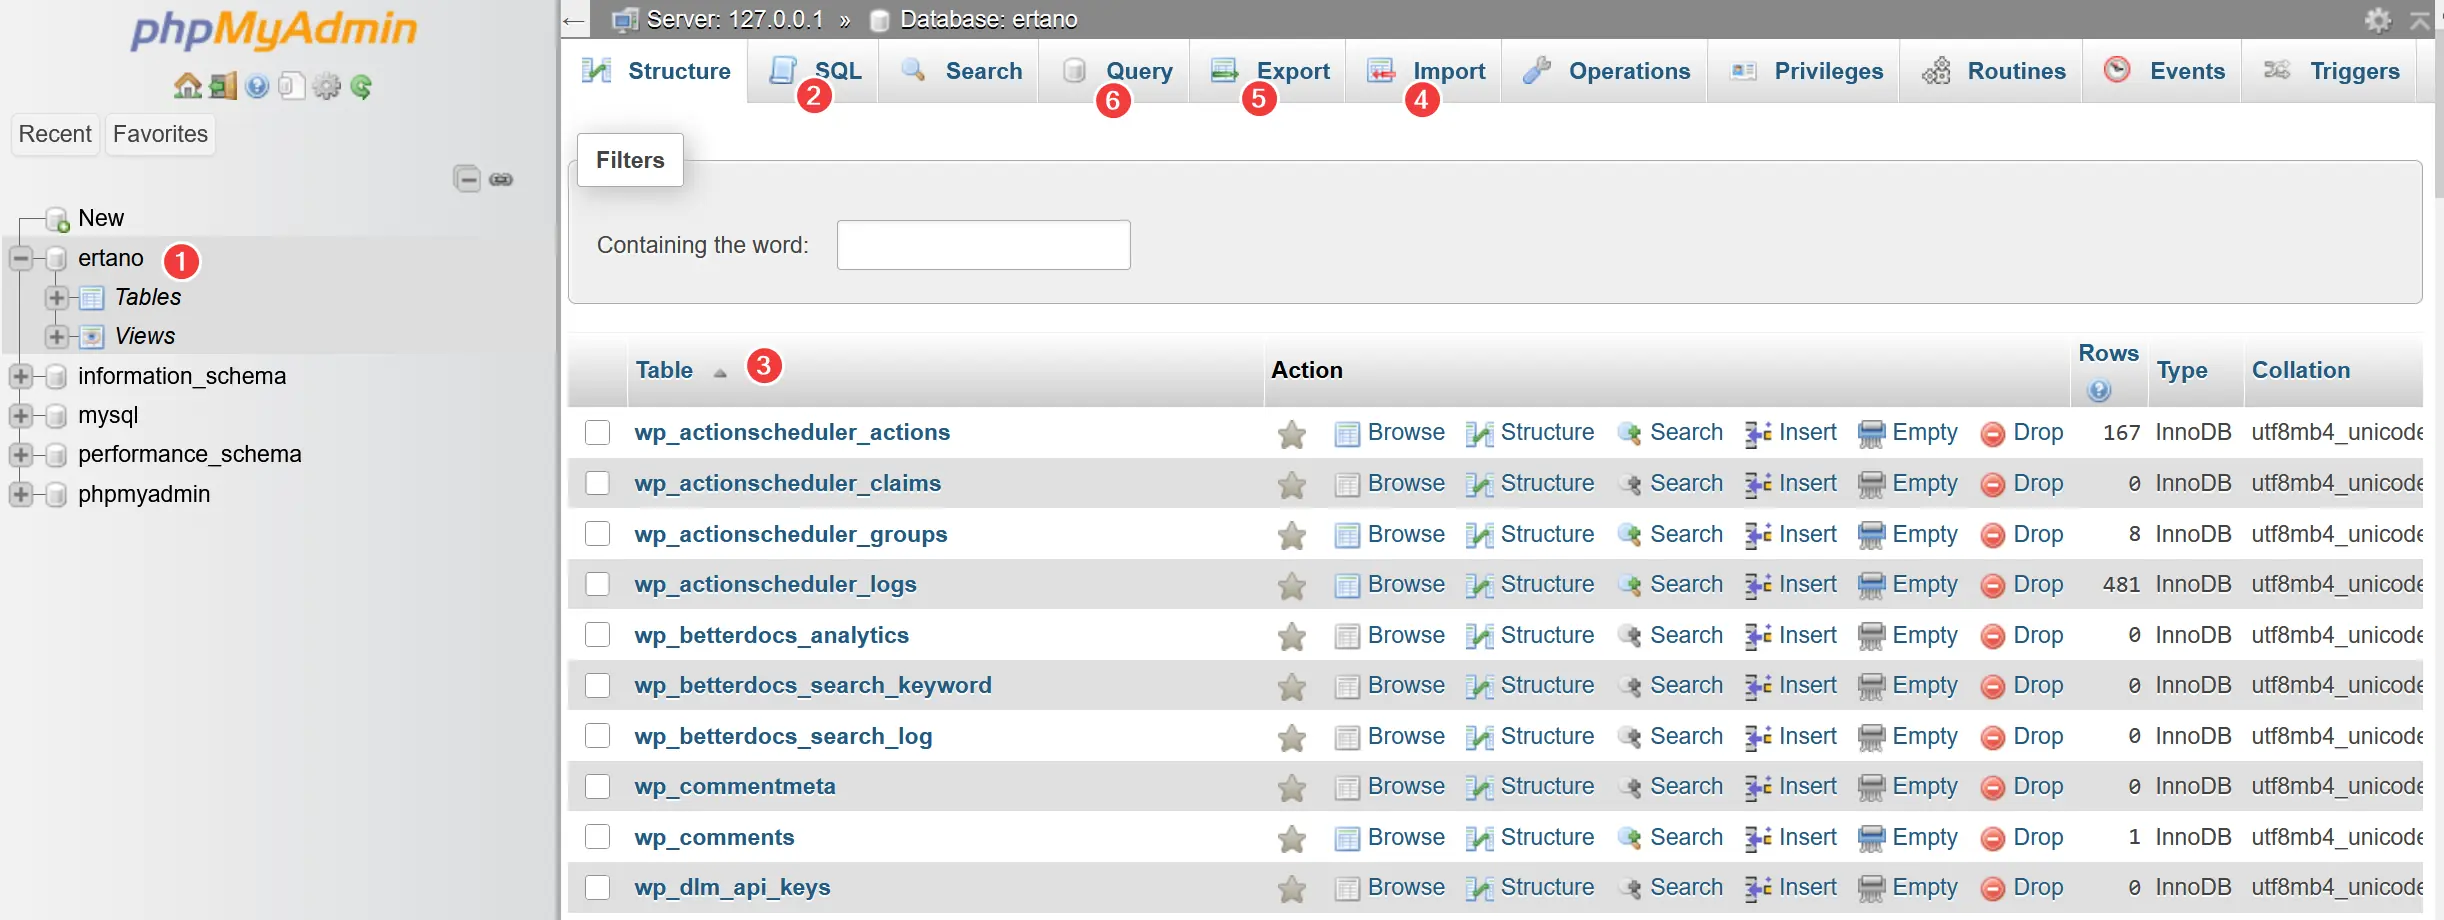Favorite the wp_actionscheduler_actions table star
Viewport: 2444px width, 920px height.
[x=1292, y=434]
